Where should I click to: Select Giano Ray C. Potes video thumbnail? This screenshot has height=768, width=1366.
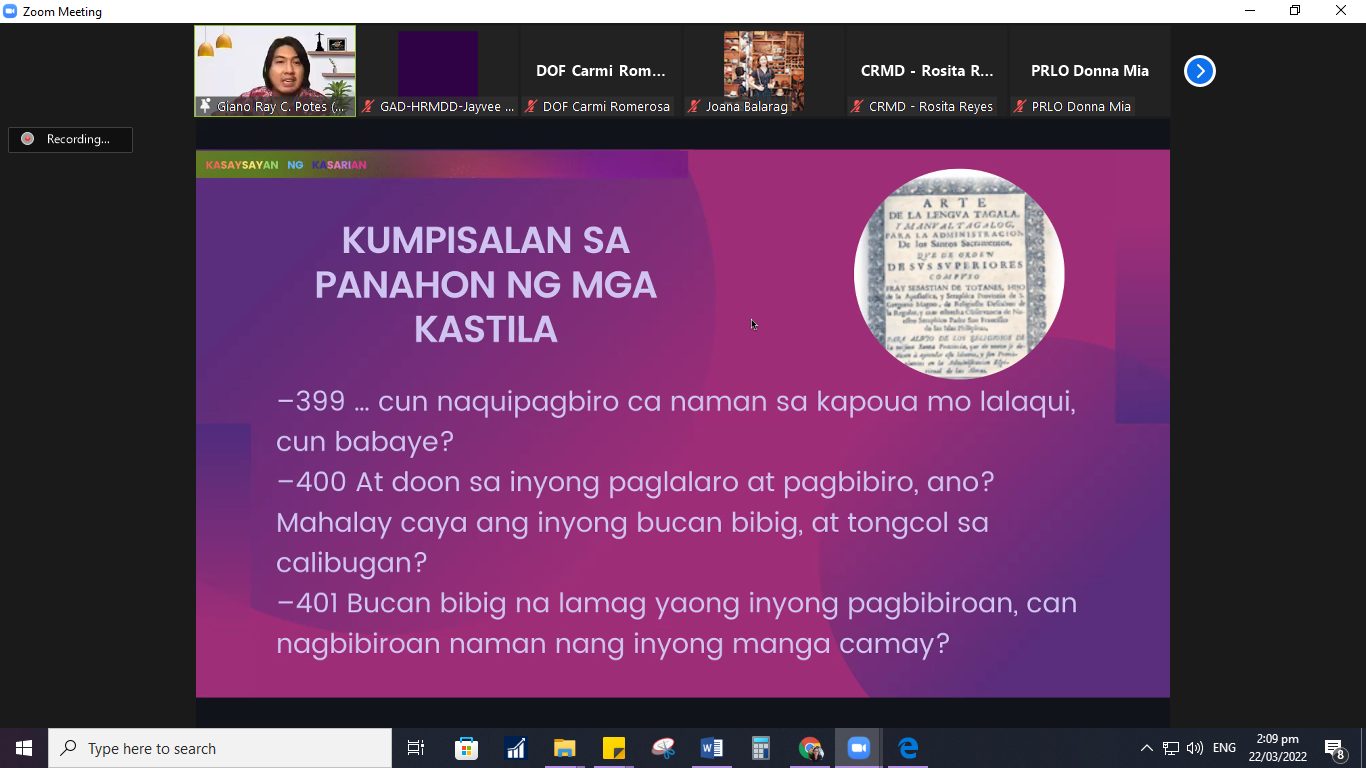(275, 71)
